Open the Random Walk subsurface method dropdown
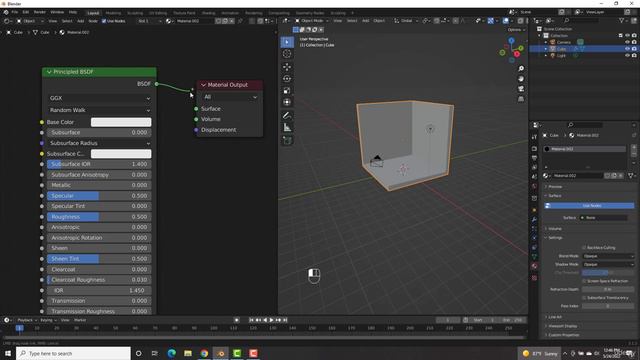Viewport: 640px width, 360px height. [x=99, y=110]
